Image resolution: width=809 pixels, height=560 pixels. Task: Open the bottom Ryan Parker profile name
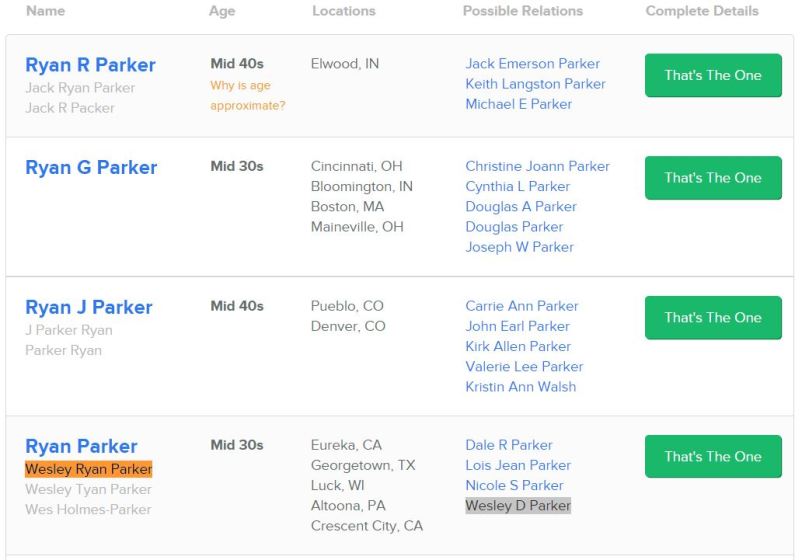pos(81,446)
